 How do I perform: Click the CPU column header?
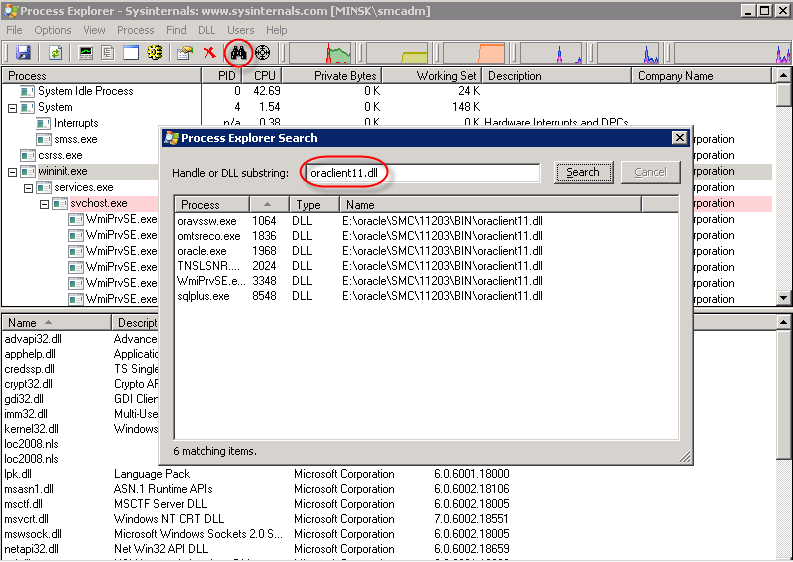pos(261,76)
